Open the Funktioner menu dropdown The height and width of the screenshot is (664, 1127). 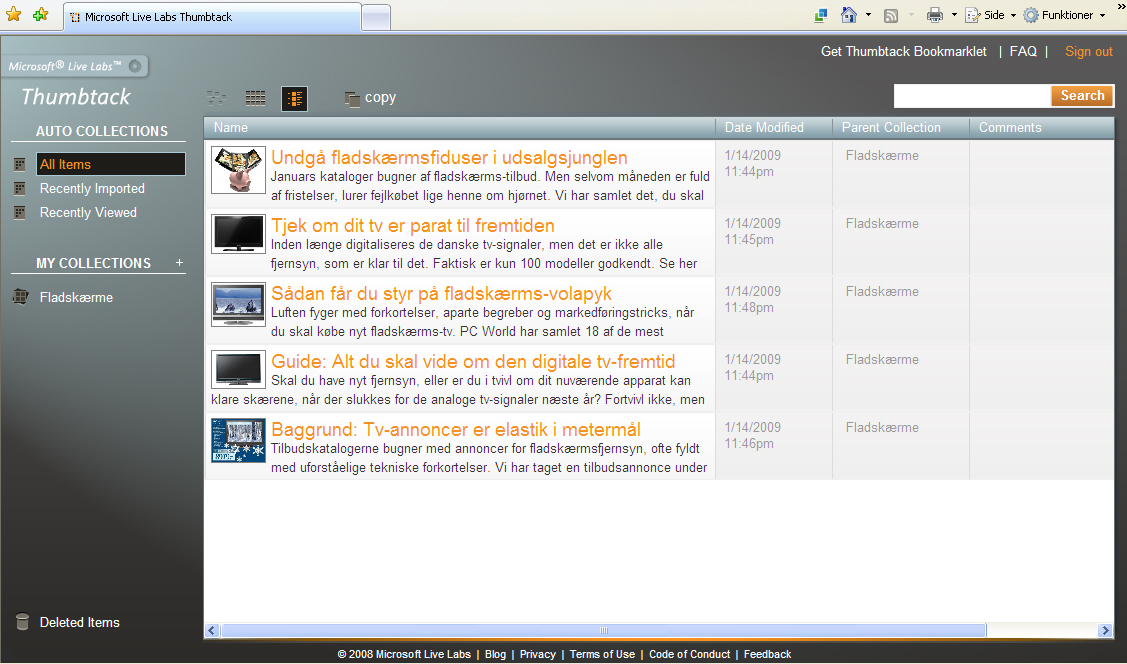coord(1064,15)
